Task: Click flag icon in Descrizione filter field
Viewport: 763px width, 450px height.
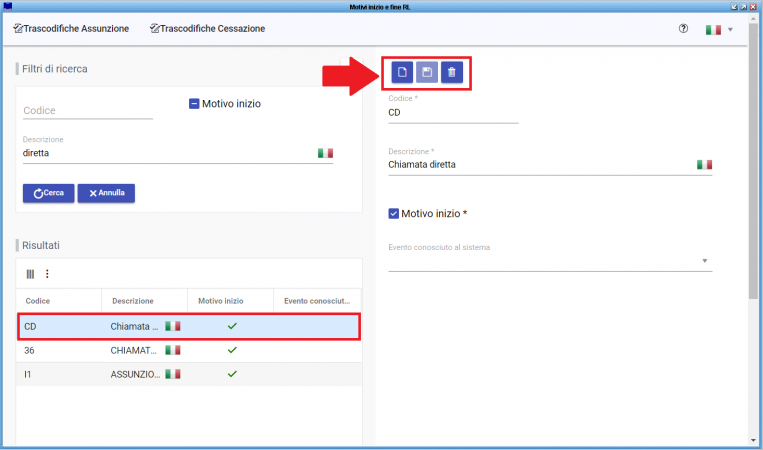Action: tap(326, 153)
